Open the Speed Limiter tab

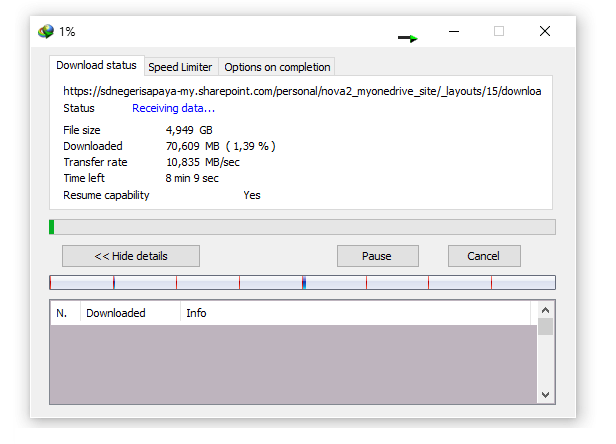tap(180, 67)
